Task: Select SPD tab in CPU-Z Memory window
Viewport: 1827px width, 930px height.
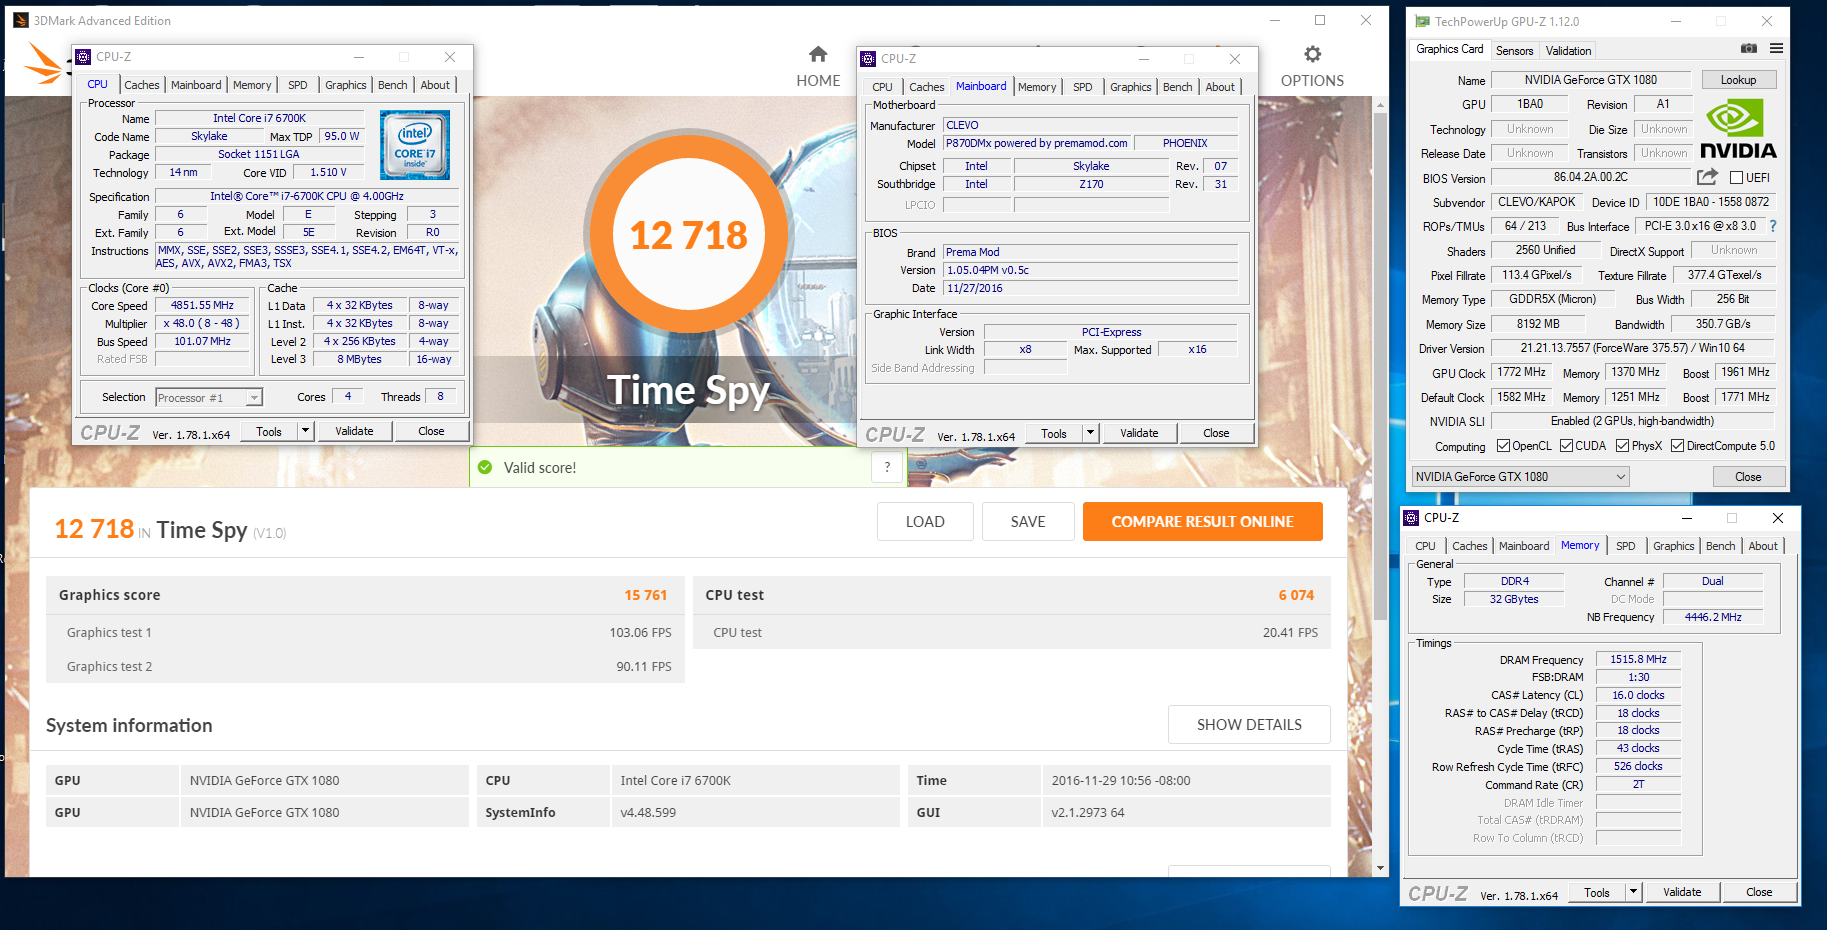Action: pos(1626,546)
